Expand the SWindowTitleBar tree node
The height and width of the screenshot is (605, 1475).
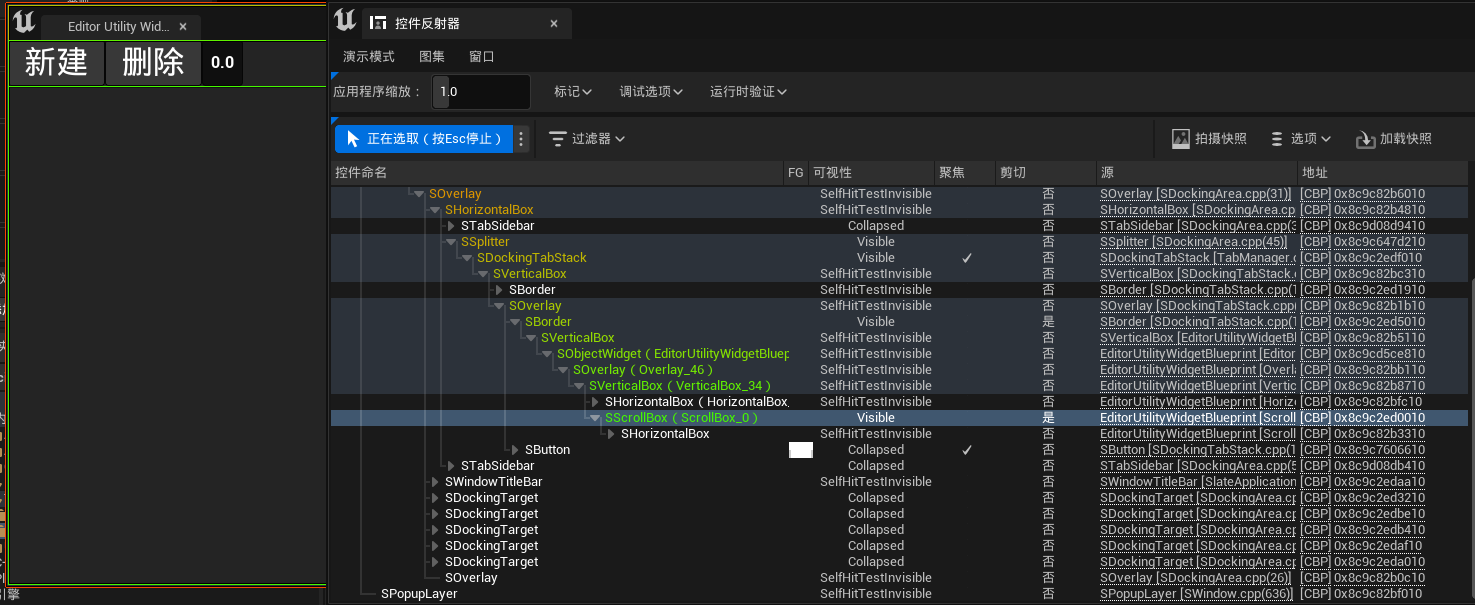coord(435,482)
